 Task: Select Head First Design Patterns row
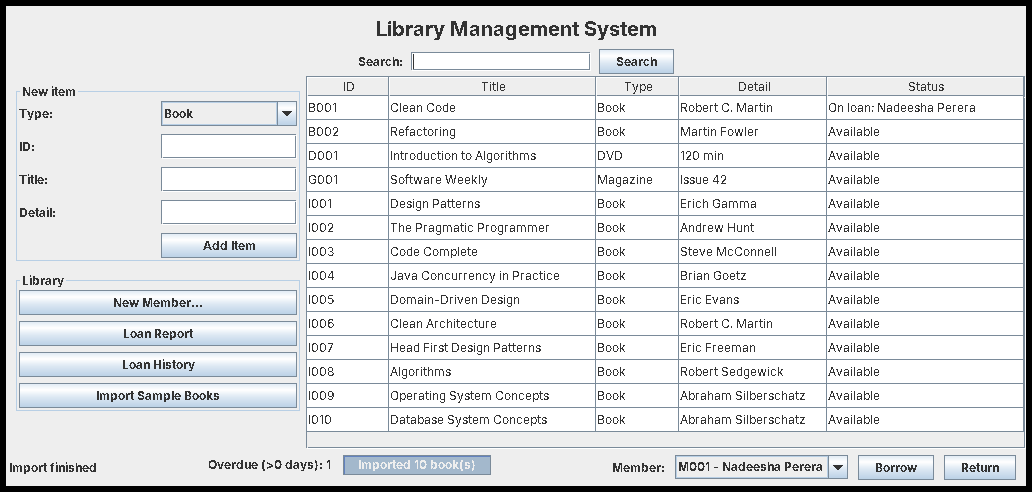pos(665,347)
